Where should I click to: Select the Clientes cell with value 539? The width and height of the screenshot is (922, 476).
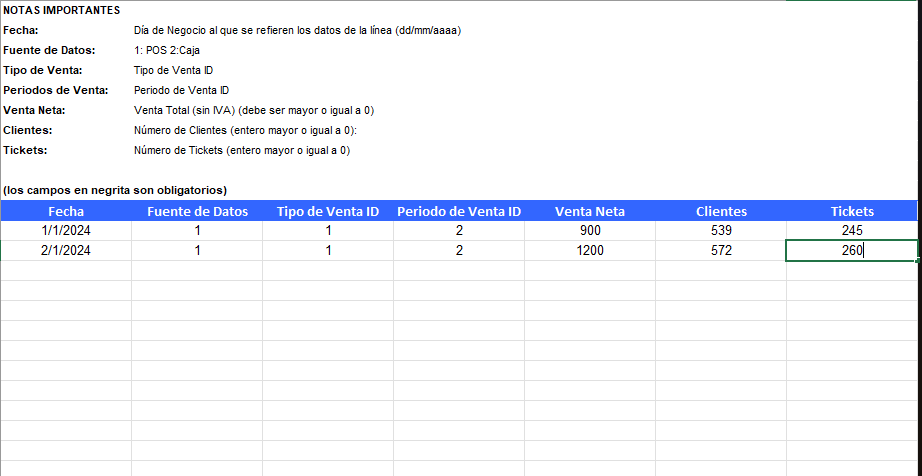pyautogui.click(x=721, y=231)
